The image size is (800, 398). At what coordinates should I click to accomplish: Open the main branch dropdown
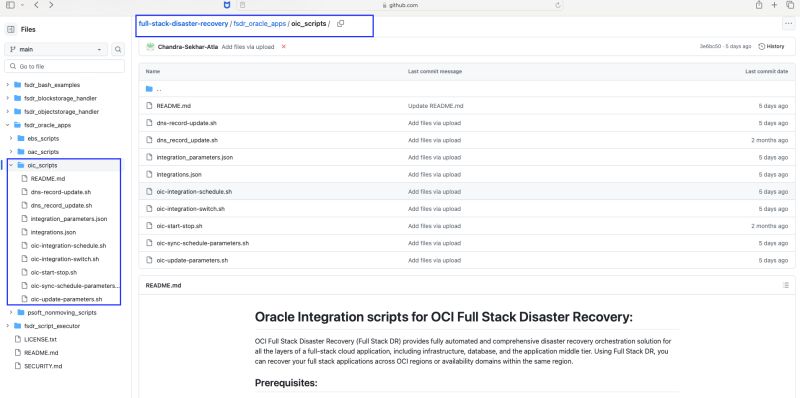(56, 49)
